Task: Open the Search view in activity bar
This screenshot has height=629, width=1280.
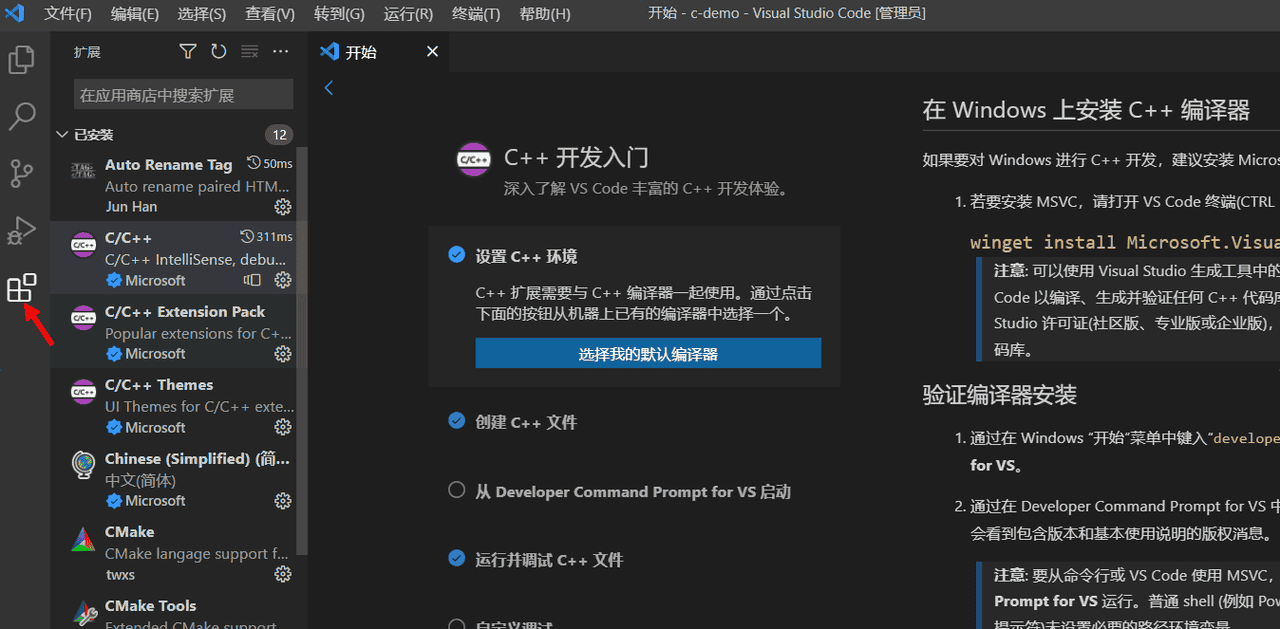Action: 21,116
